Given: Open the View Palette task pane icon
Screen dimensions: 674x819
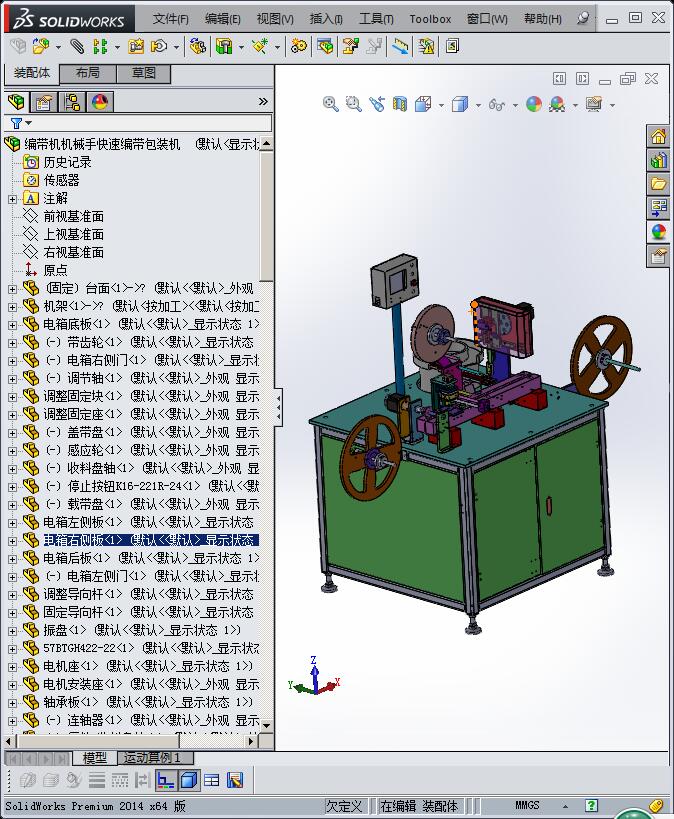Looking at the screenshot, I should [658, 208].
